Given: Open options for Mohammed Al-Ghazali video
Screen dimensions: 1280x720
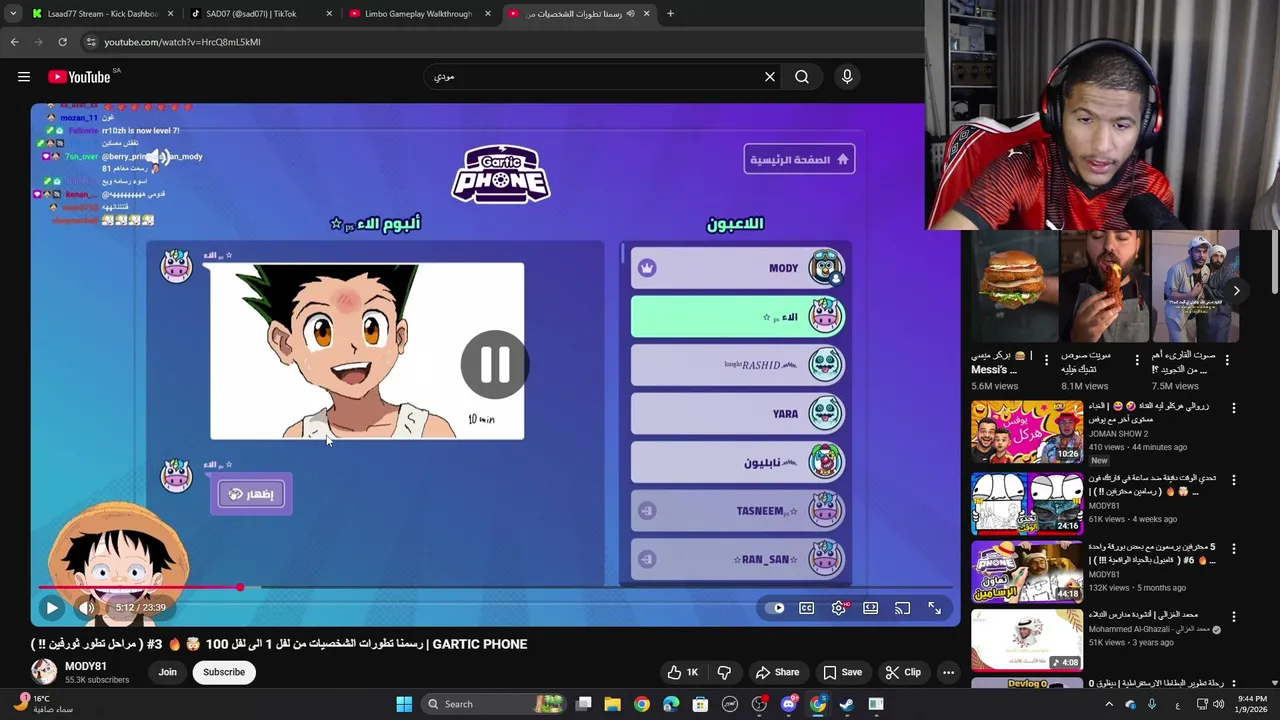Looking at the screenshot, I should pyautogui.click(x=1233, y=616).
